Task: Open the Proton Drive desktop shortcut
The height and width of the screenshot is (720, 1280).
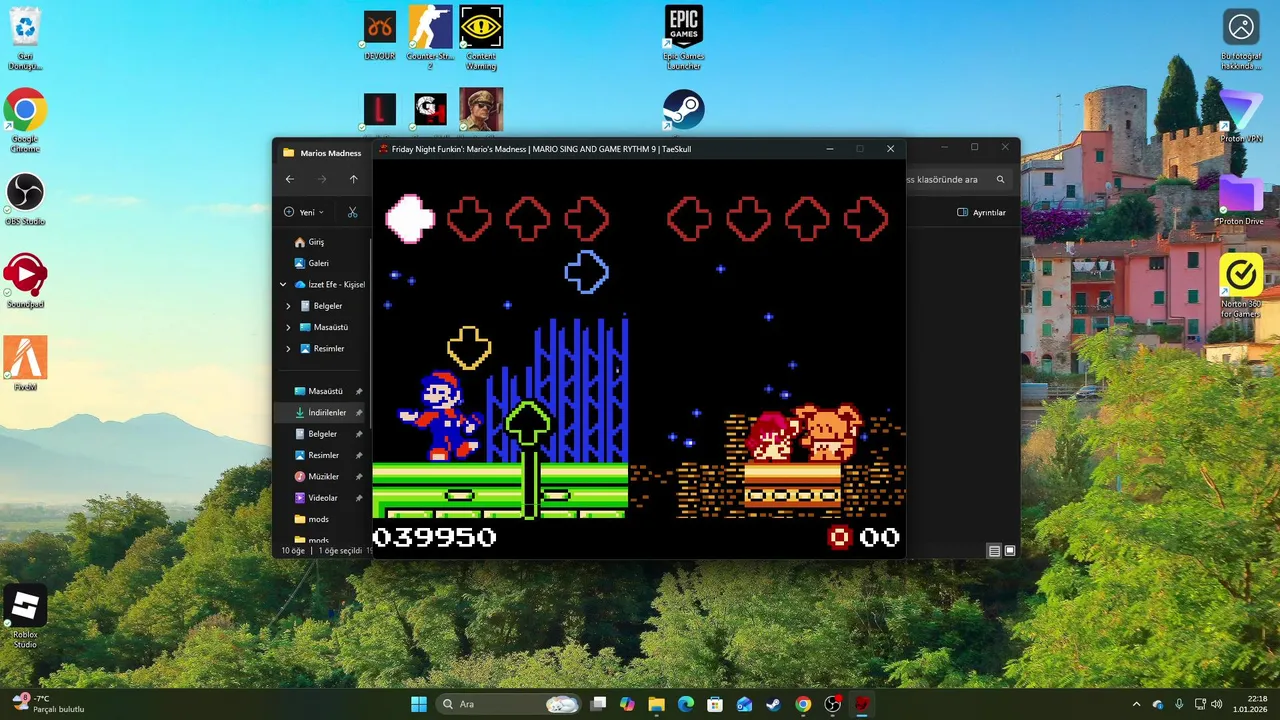Action: click(x=1241, y=198)
